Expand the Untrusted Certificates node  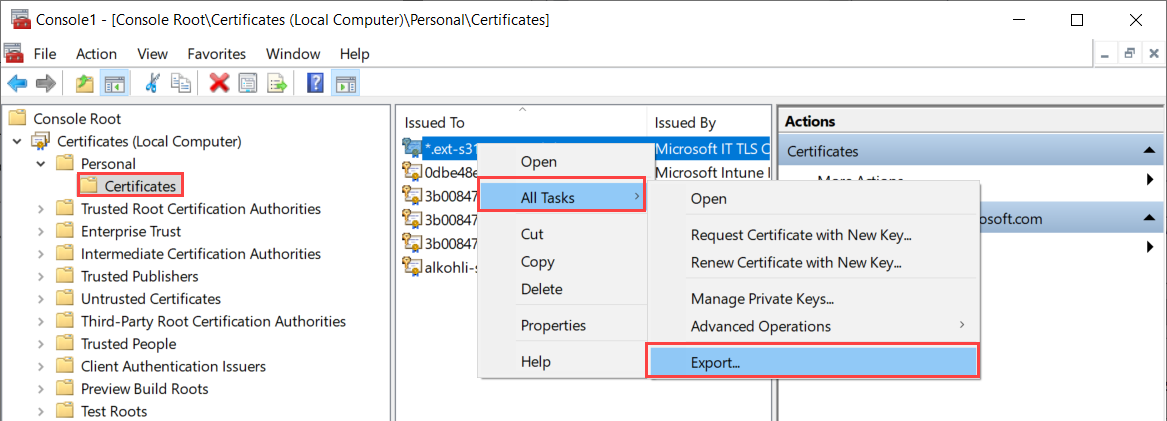(x=40, y=299)
